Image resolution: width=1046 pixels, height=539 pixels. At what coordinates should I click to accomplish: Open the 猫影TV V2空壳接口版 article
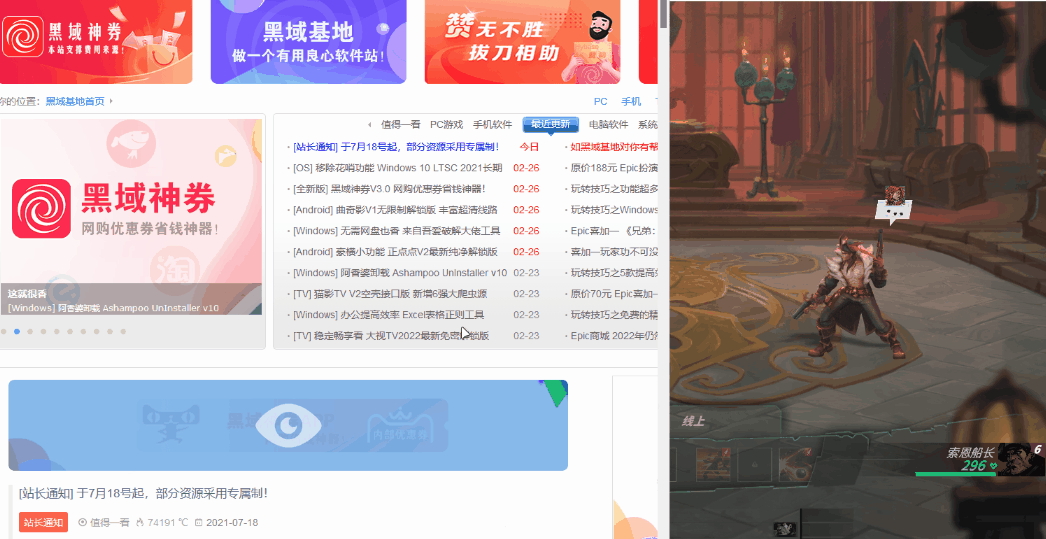tap(390, 294)
